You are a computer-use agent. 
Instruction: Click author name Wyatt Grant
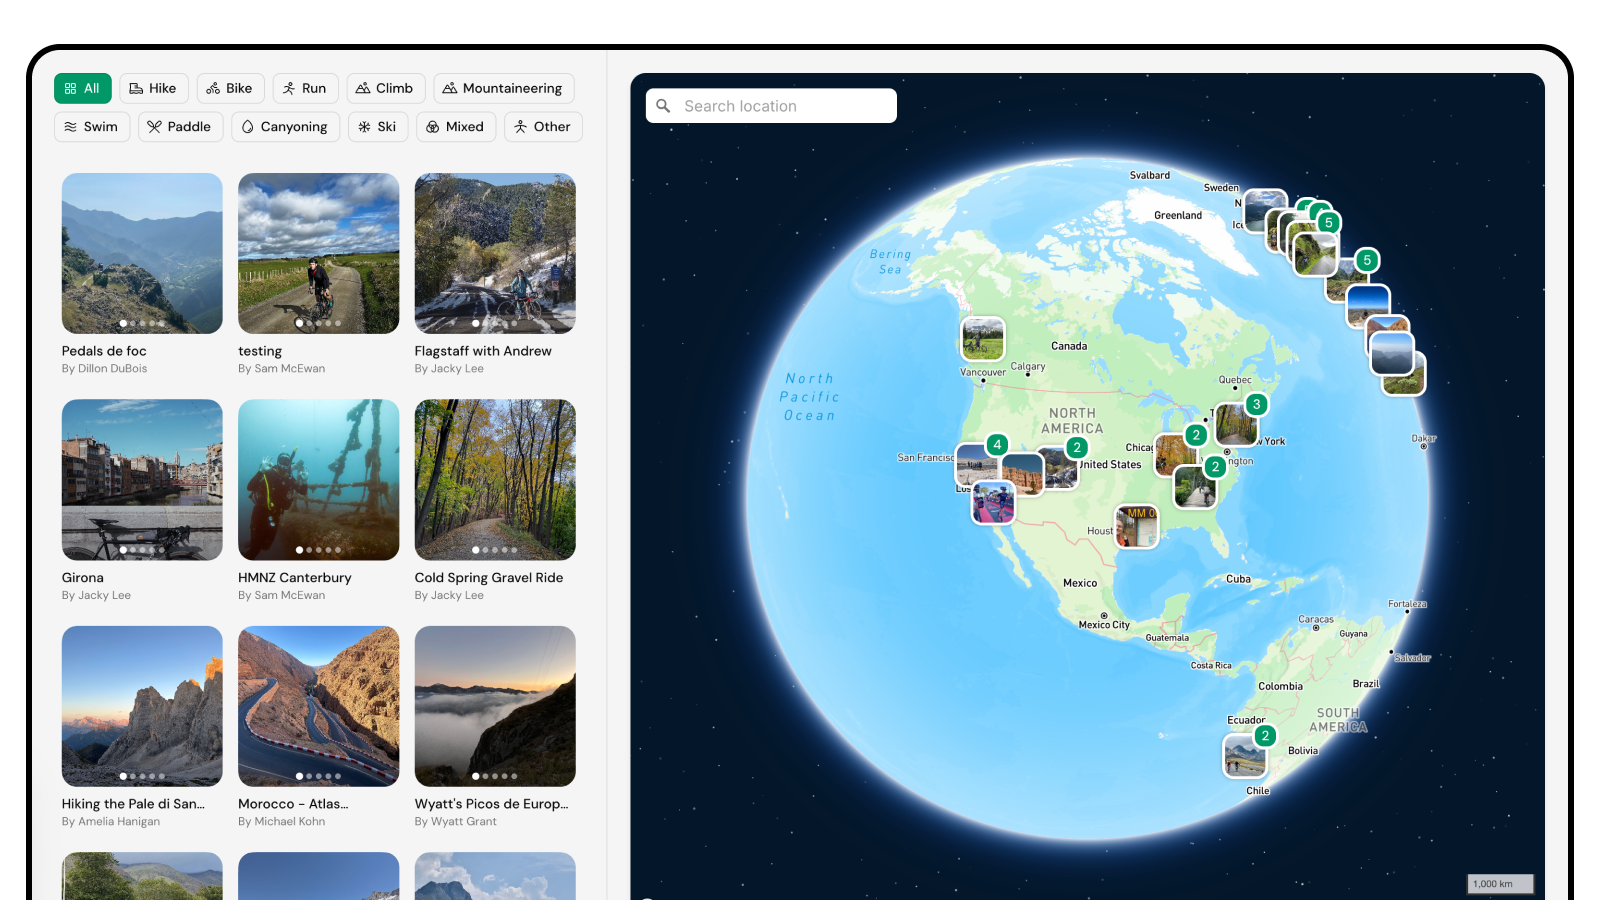click(464, 822)
